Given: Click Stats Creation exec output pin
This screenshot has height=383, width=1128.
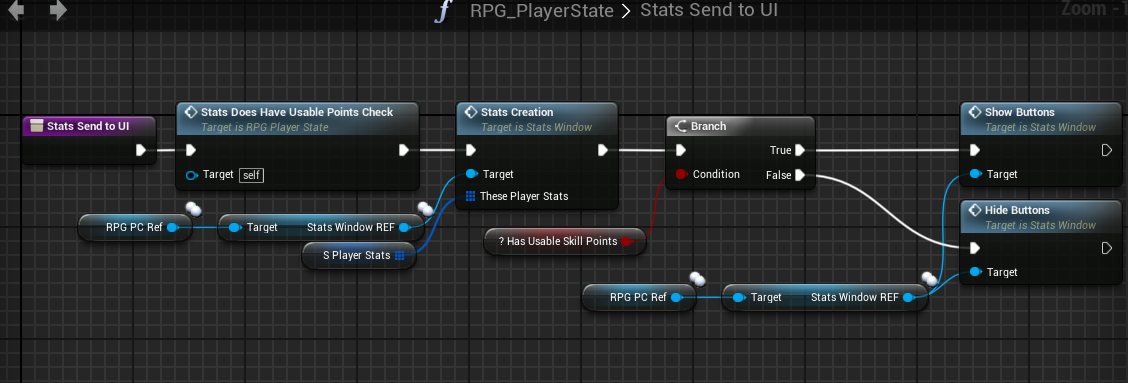Looking at the screenshot, I should coord(602,150).
